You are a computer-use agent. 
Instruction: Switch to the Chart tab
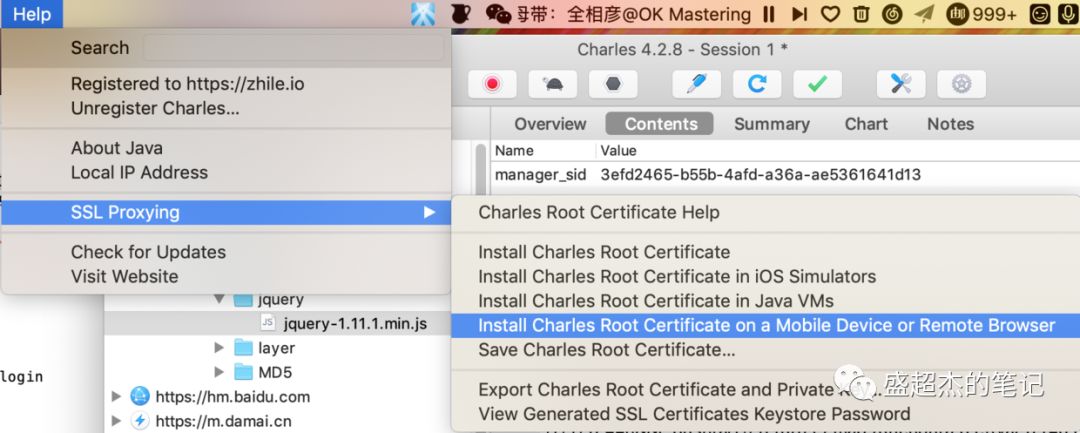tap(866, 124)
